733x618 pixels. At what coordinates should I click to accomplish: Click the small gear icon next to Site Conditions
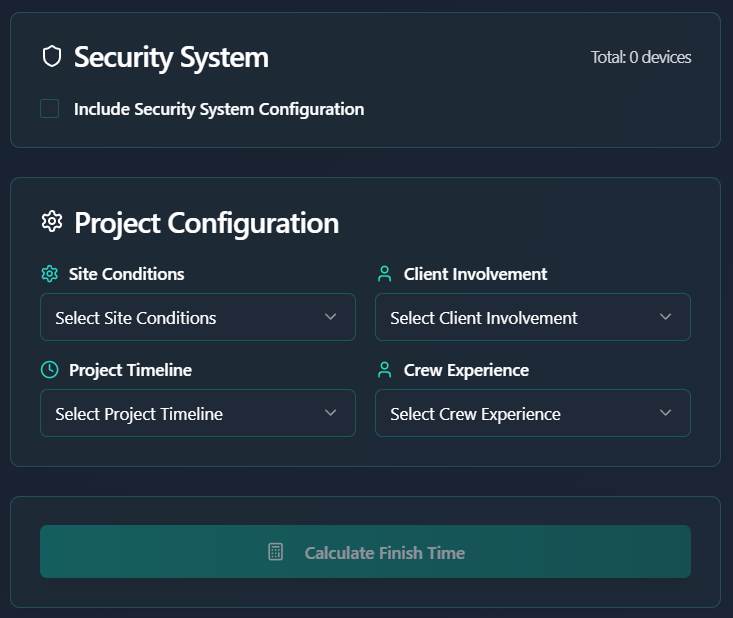pos(49,274)
